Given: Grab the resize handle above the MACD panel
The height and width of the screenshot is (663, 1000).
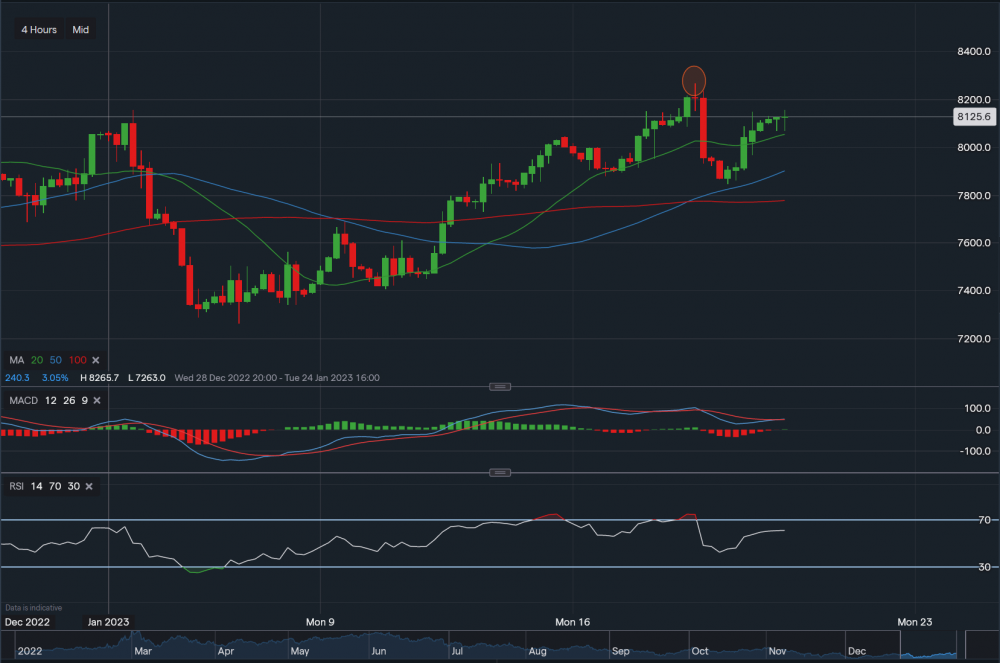Looking at the screenshot, I should coord(500,386).
